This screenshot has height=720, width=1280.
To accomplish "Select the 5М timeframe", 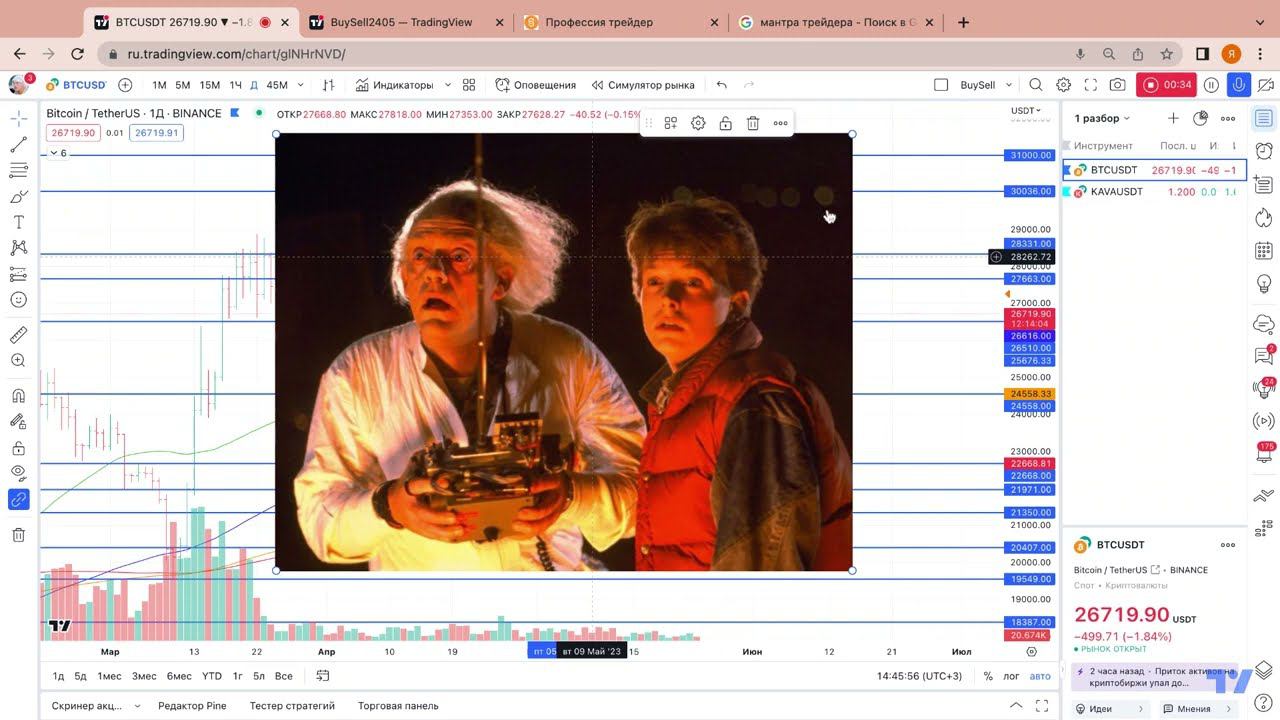I will coord(183,85).
